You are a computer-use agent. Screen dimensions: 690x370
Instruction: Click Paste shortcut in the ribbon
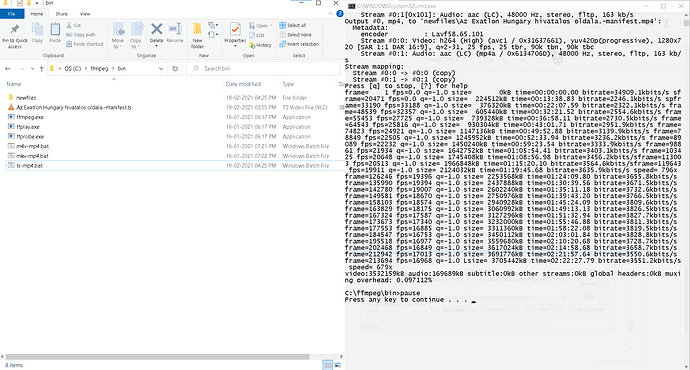(x=85, y=44)
